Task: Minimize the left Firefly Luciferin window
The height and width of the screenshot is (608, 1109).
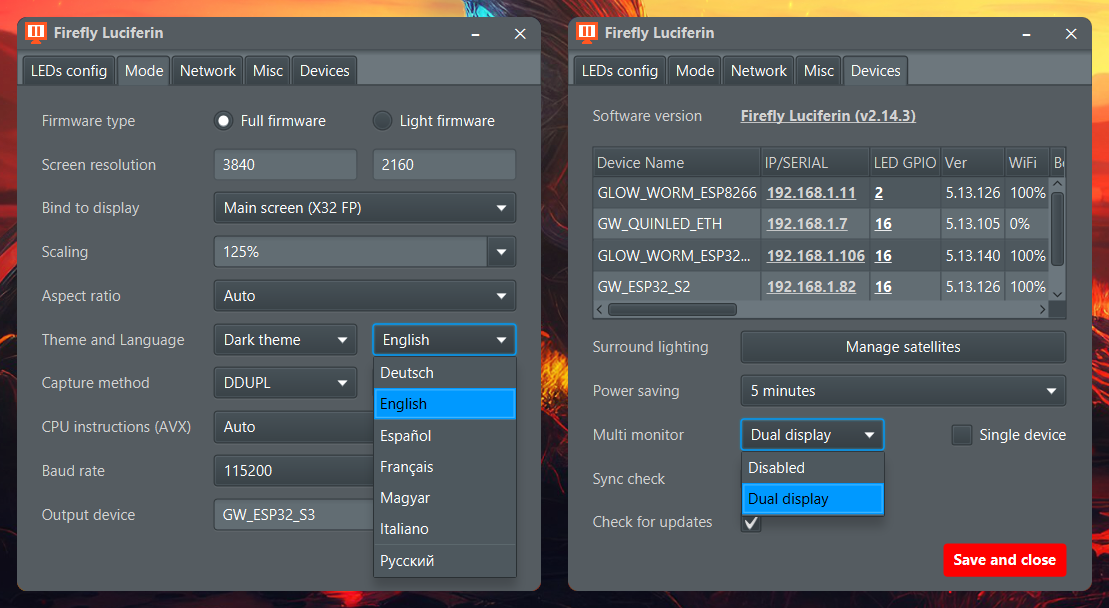Action: click(x=475, y=34)
